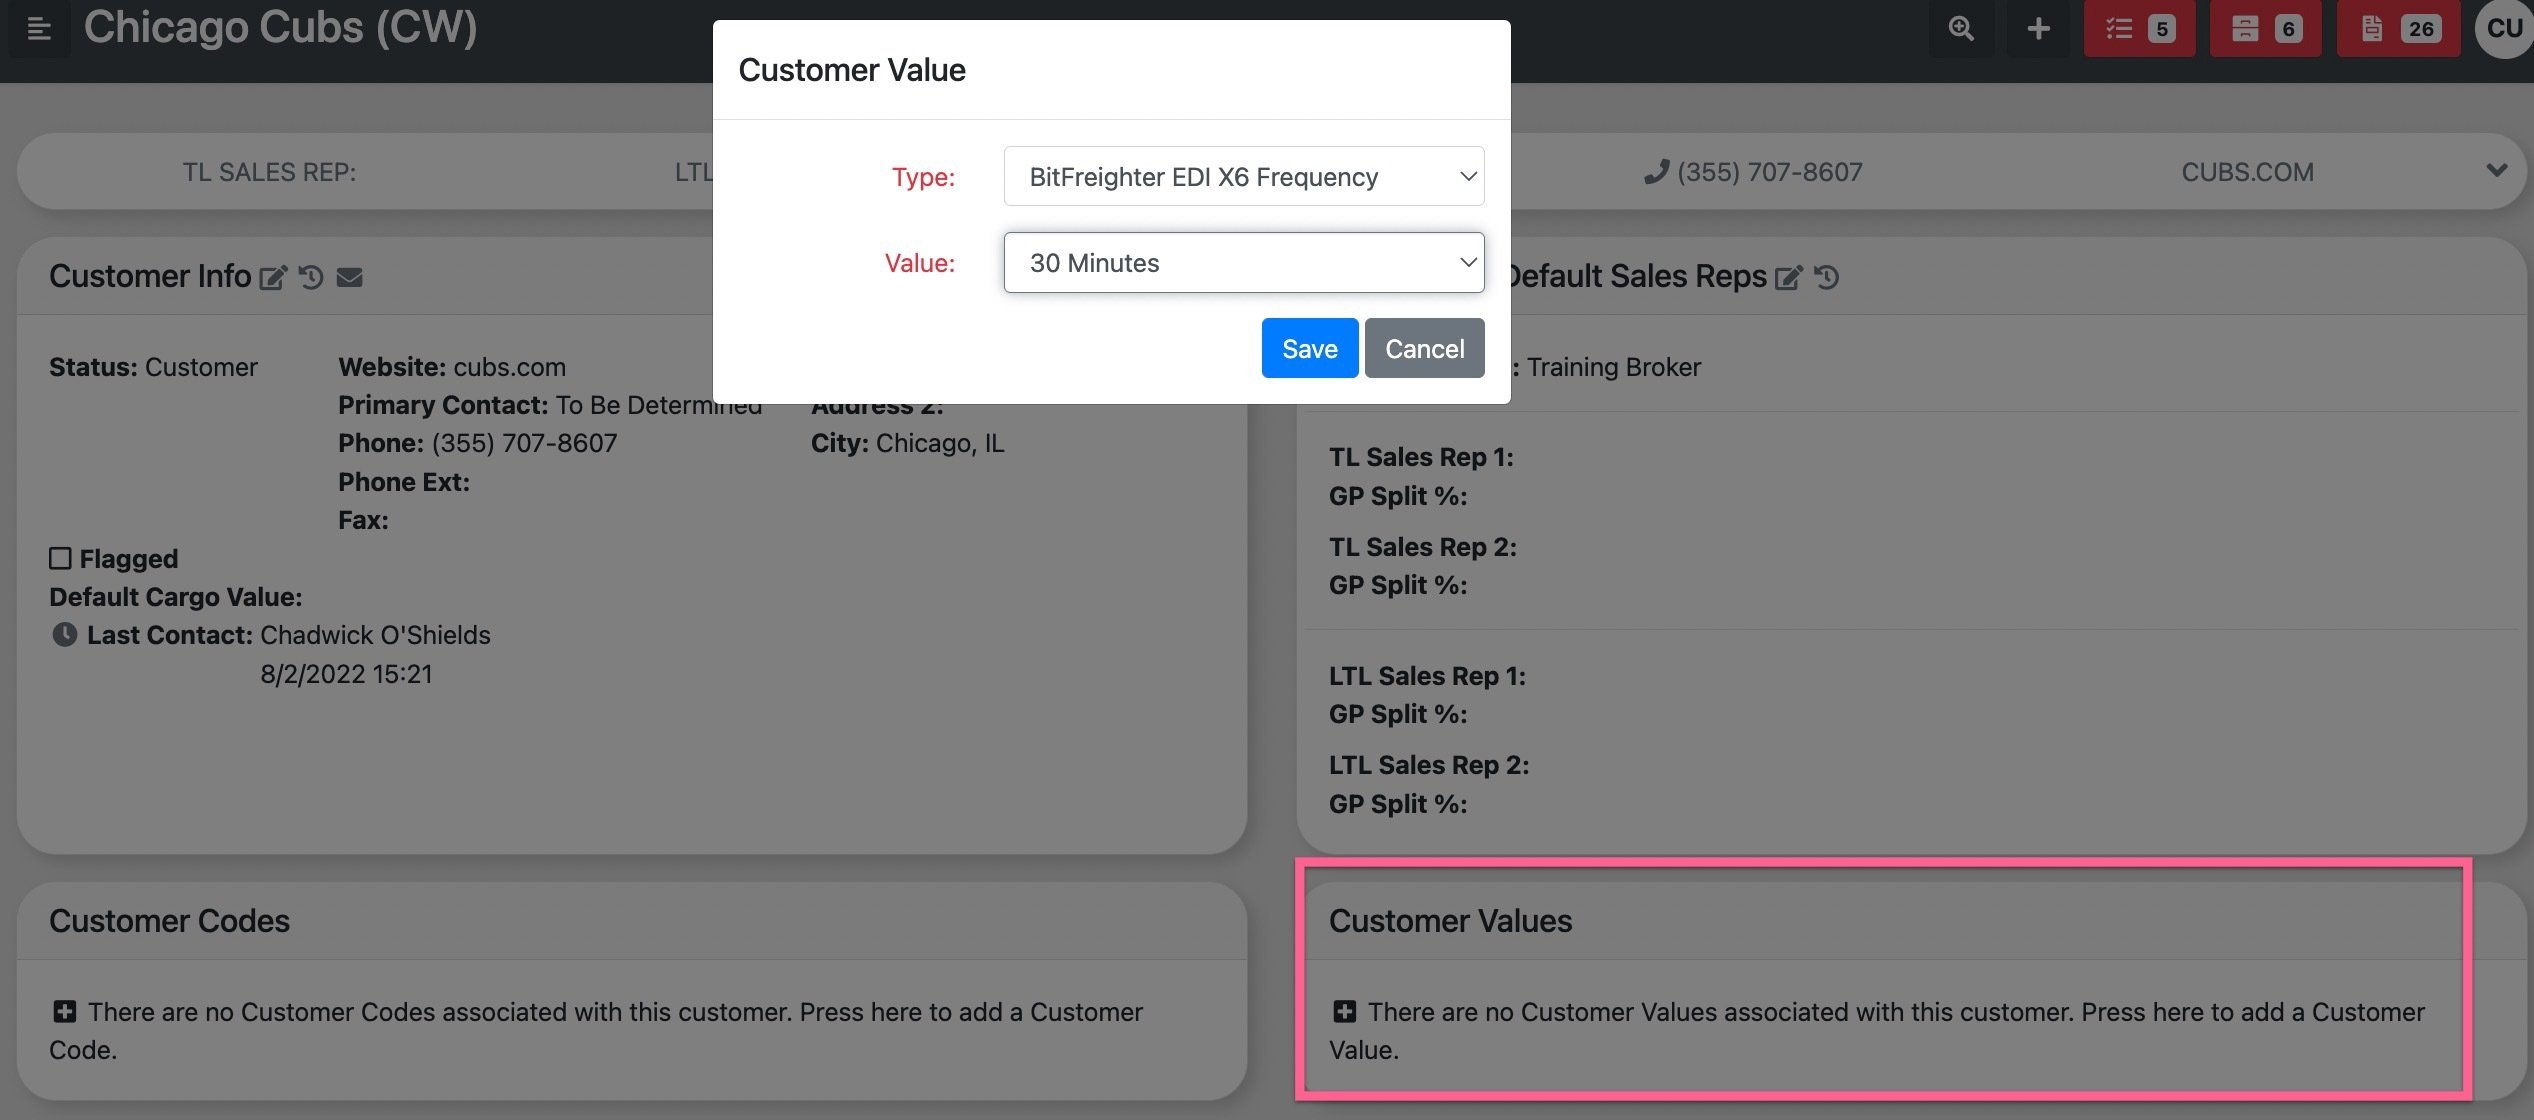The image size is (2534, 1120).
Task: Click the Phone Ext label
Action: tap(403, 482)
